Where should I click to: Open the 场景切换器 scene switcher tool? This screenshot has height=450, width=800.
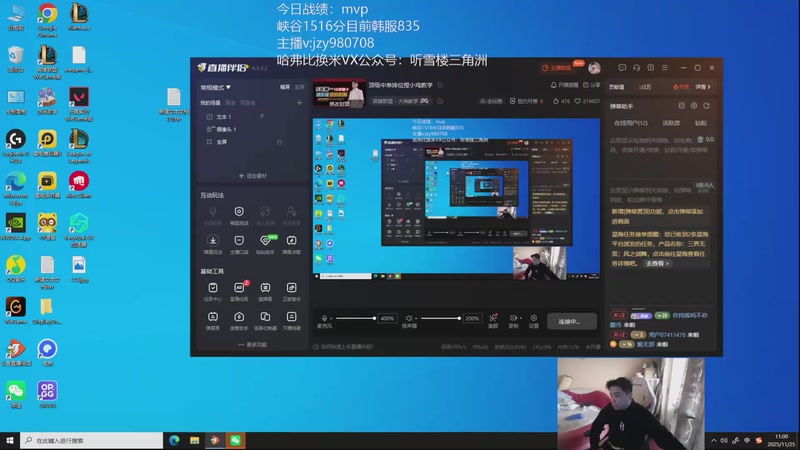point(265,320)
